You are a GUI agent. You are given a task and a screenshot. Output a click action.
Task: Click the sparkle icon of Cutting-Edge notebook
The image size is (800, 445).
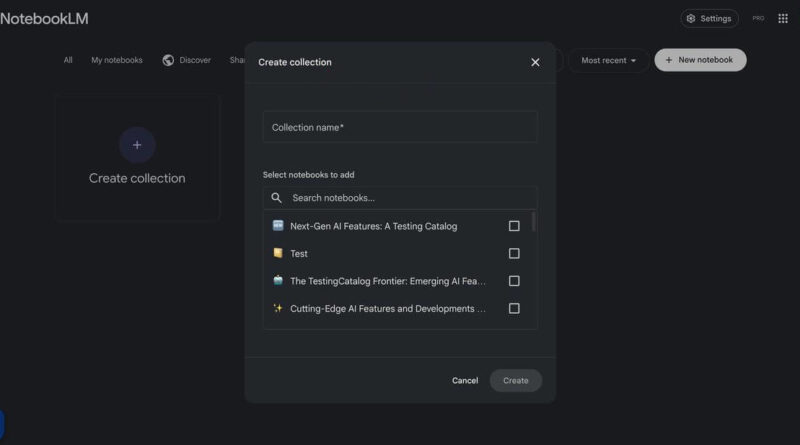click(x=278, y=308)
